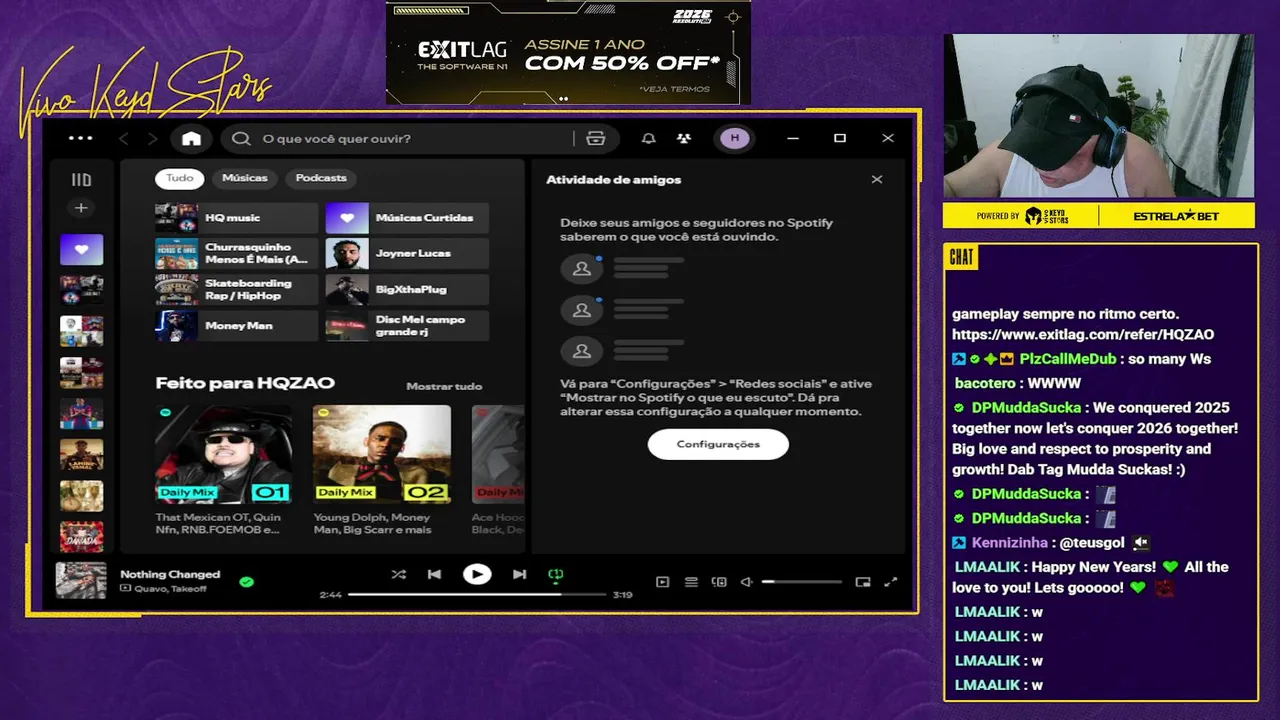
Task: Open the 'Joyner Lucas' tile
Action: (x=407, y=254)
